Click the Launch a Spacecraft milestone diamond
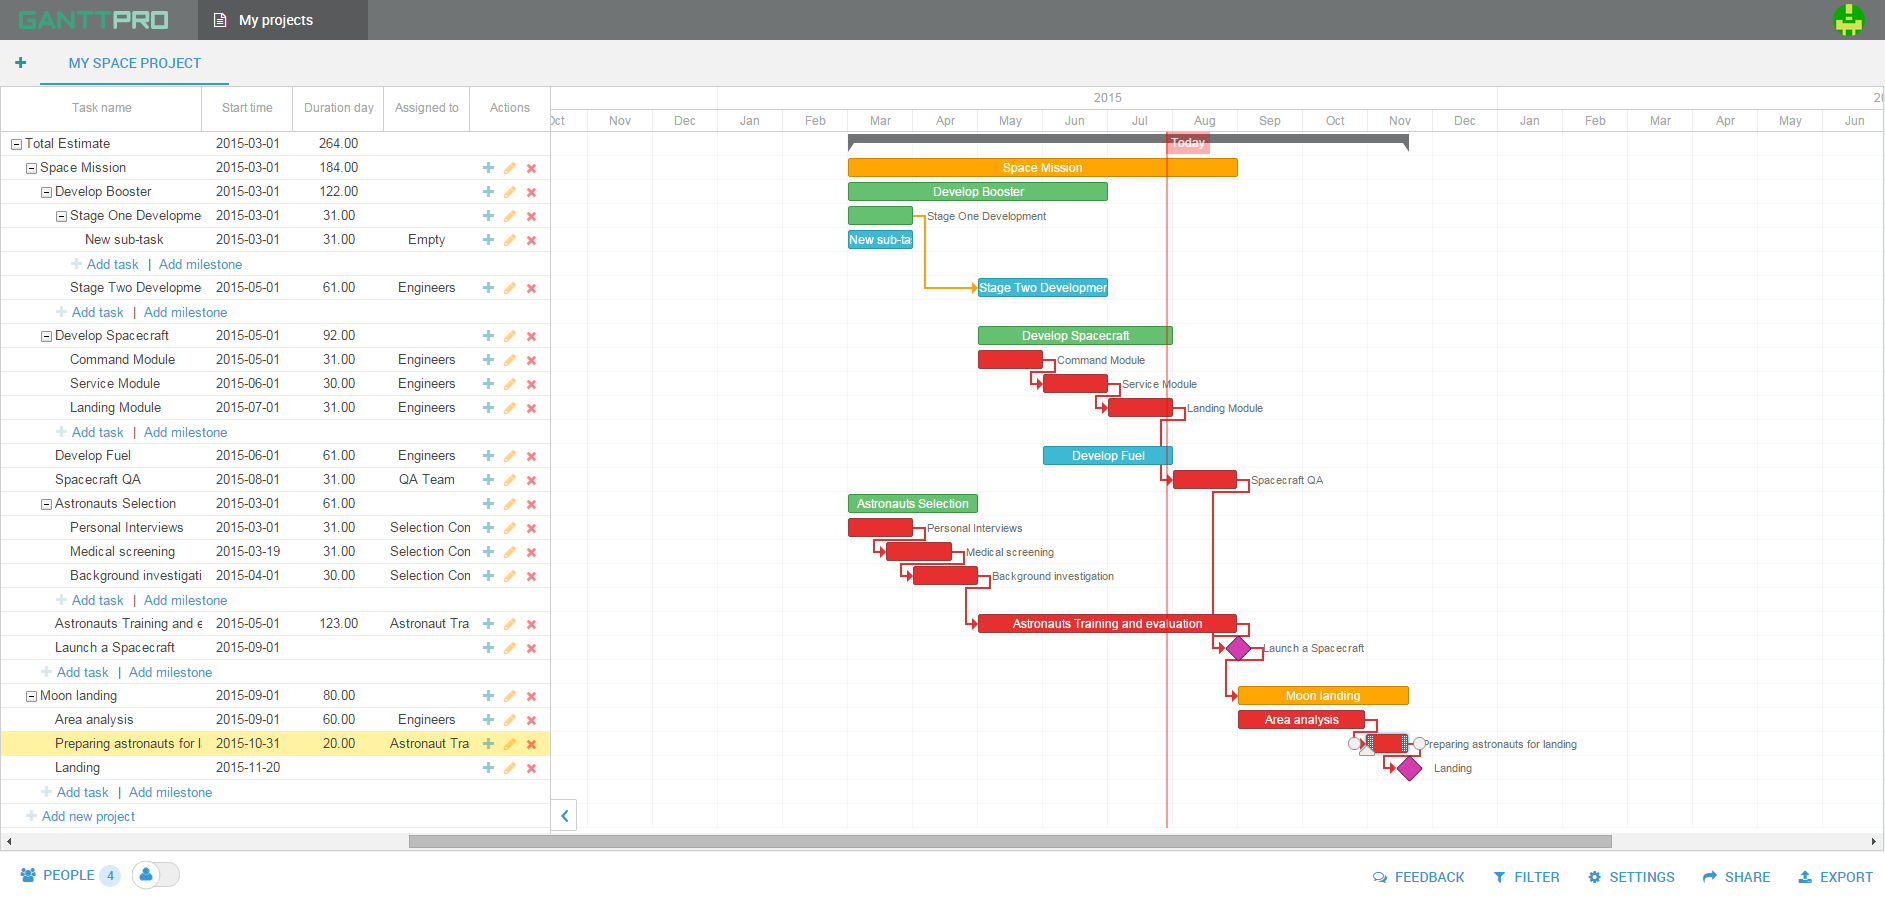This screenshot has width=1885, height=899. [x=1238, y=648]
